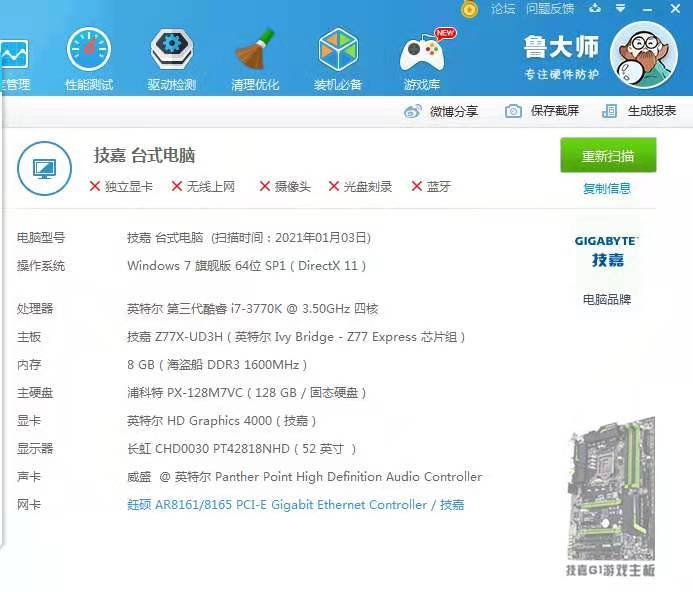Click 生成报表 to generate report
The height and width of the screenshot is (592, 693).
tap(639, 111)
